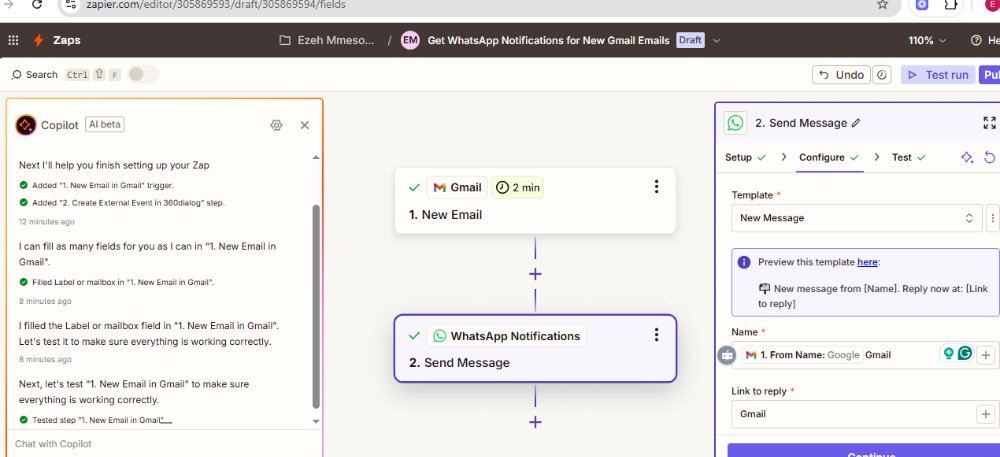1000x457 pixels.
Task: Click the AI sparkle icon in step panel
Action: click(967, 158)
